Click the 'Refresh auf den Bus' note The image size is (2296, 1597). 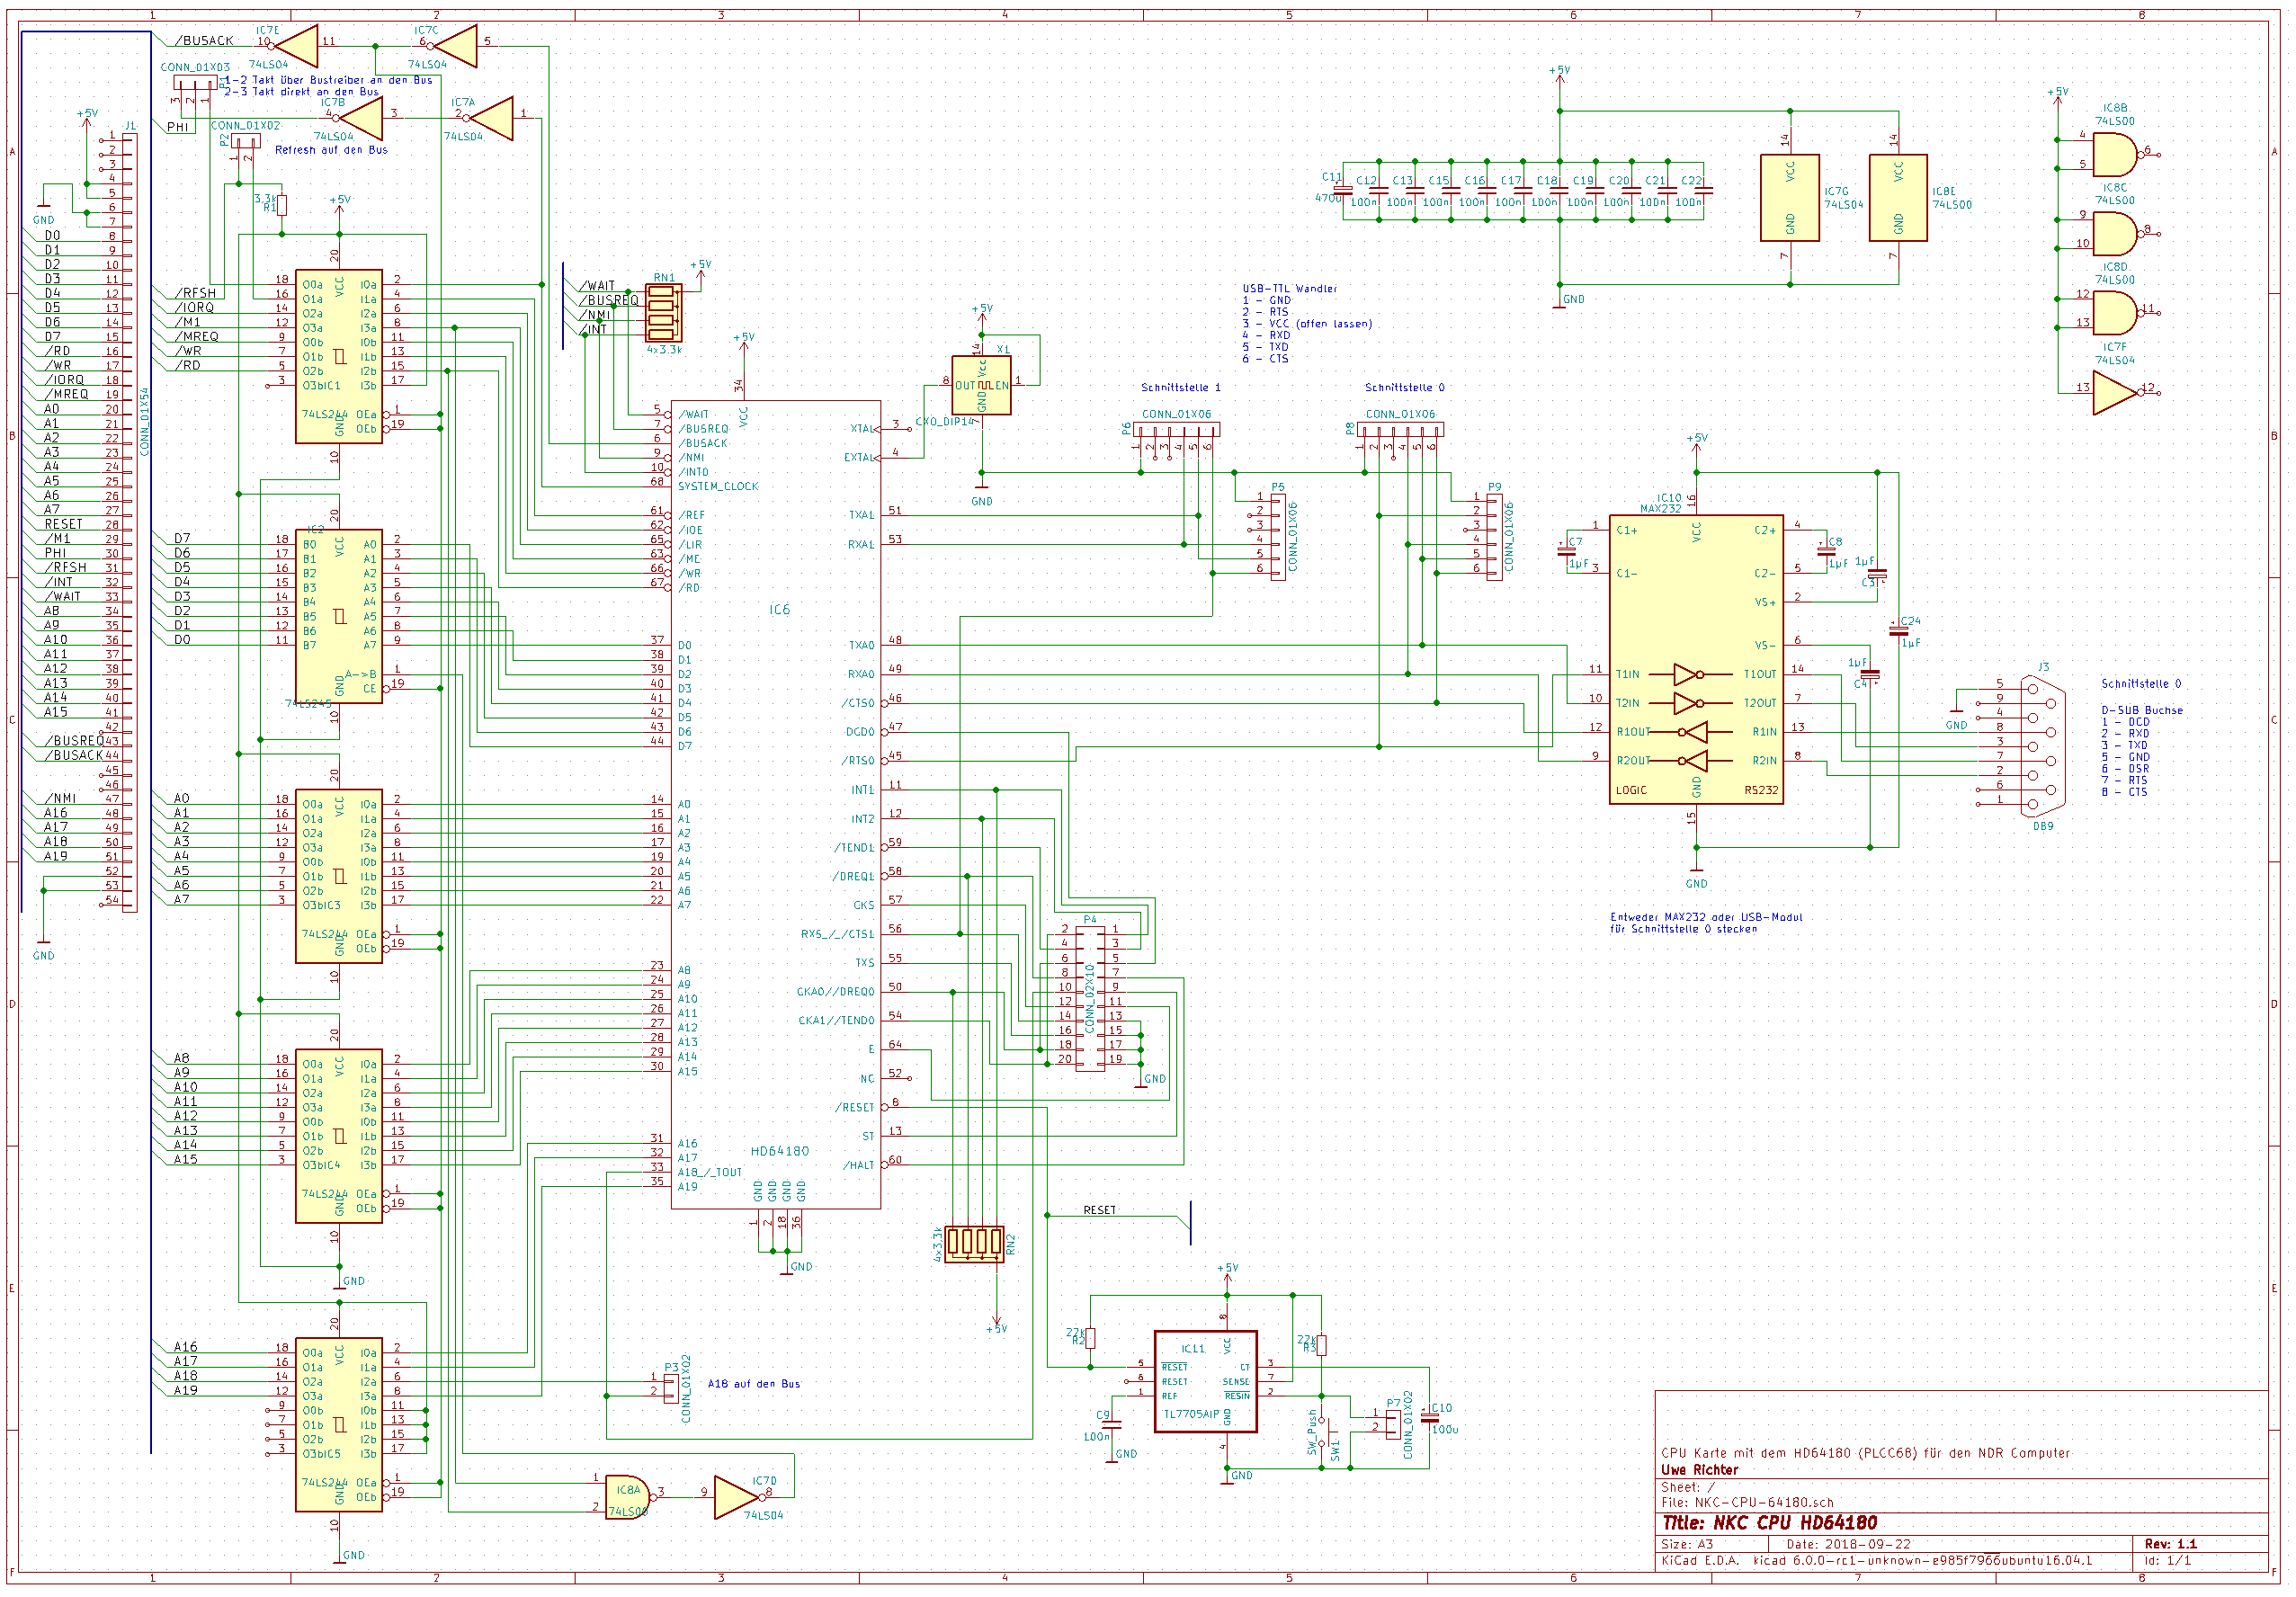(331, 150)
